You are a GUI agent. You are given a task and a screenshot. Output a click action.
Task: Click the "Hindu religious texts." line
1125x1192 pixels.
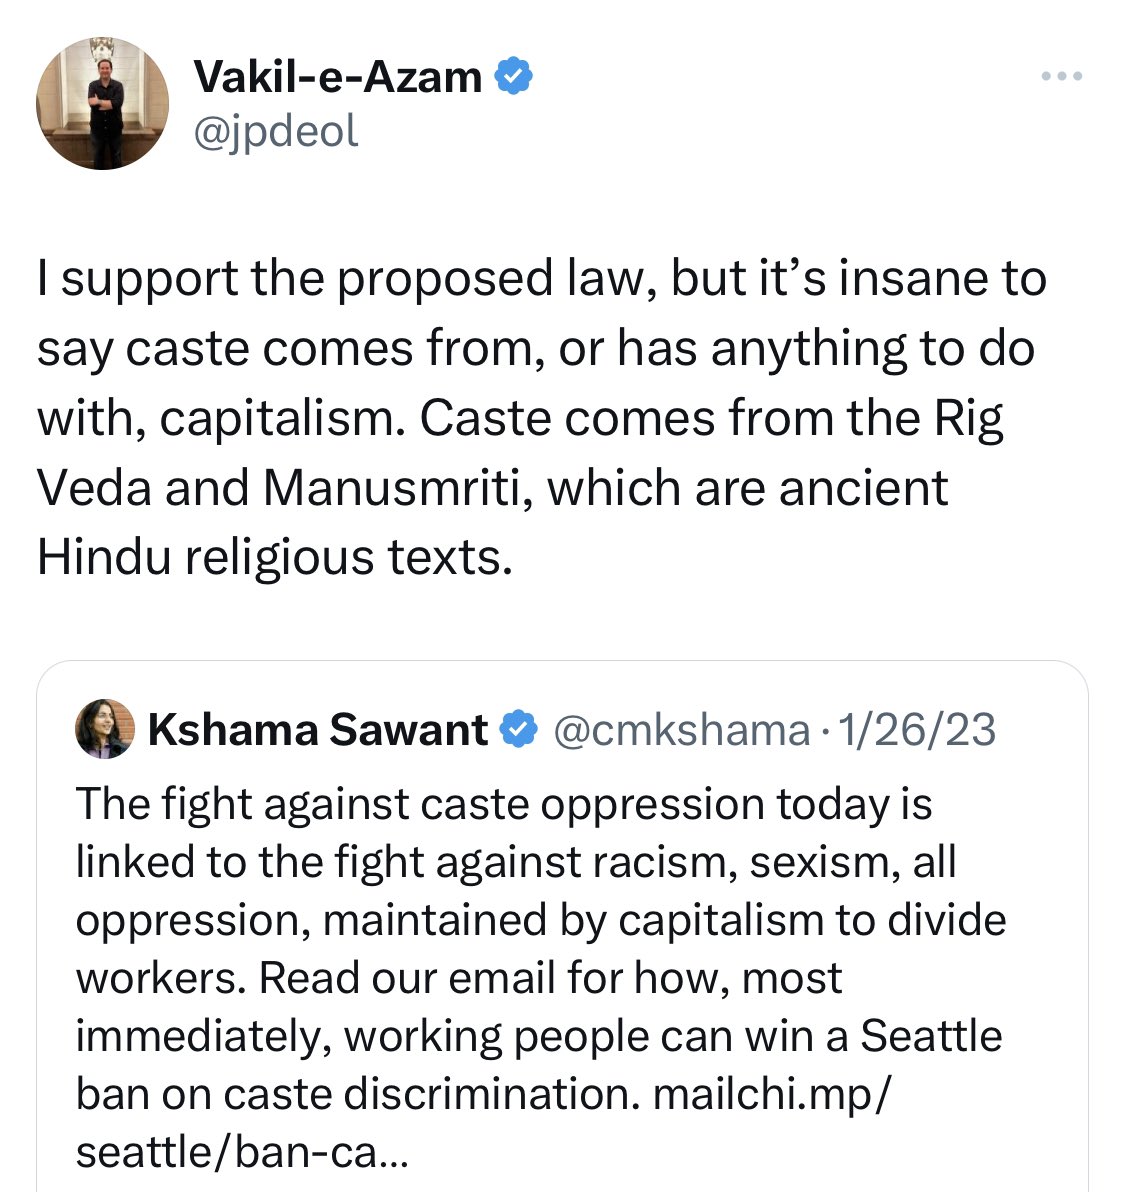(274, 558)
